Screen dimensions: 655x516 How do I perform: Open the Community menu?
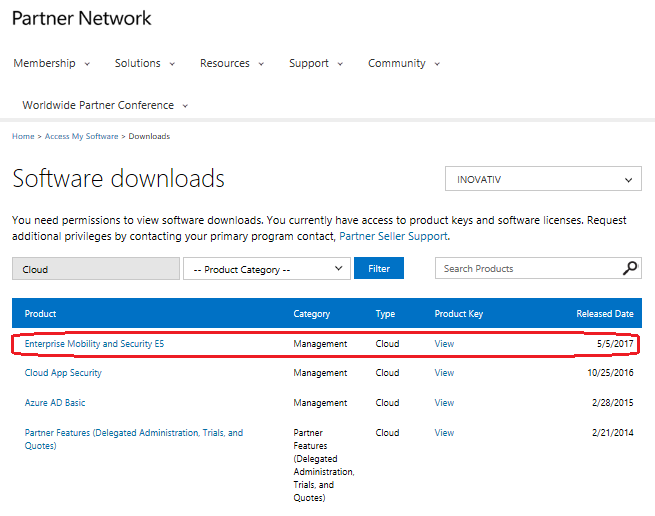(403, 63)
